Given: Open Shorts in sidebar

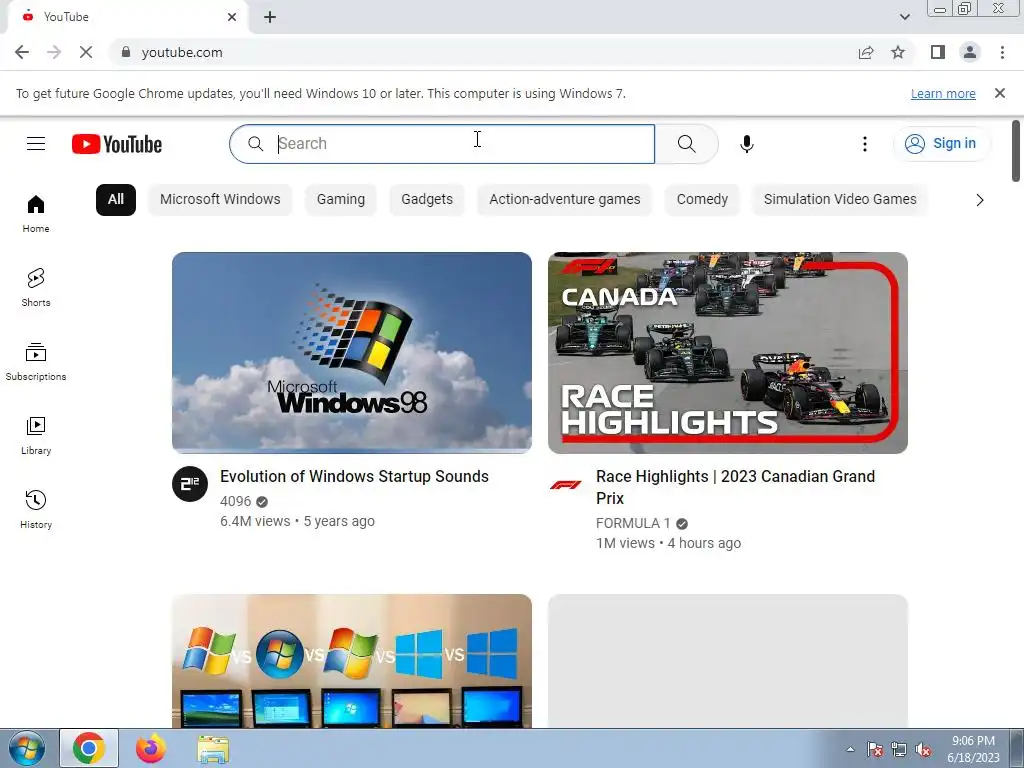Looking at the screenshot, I should 36,287.
